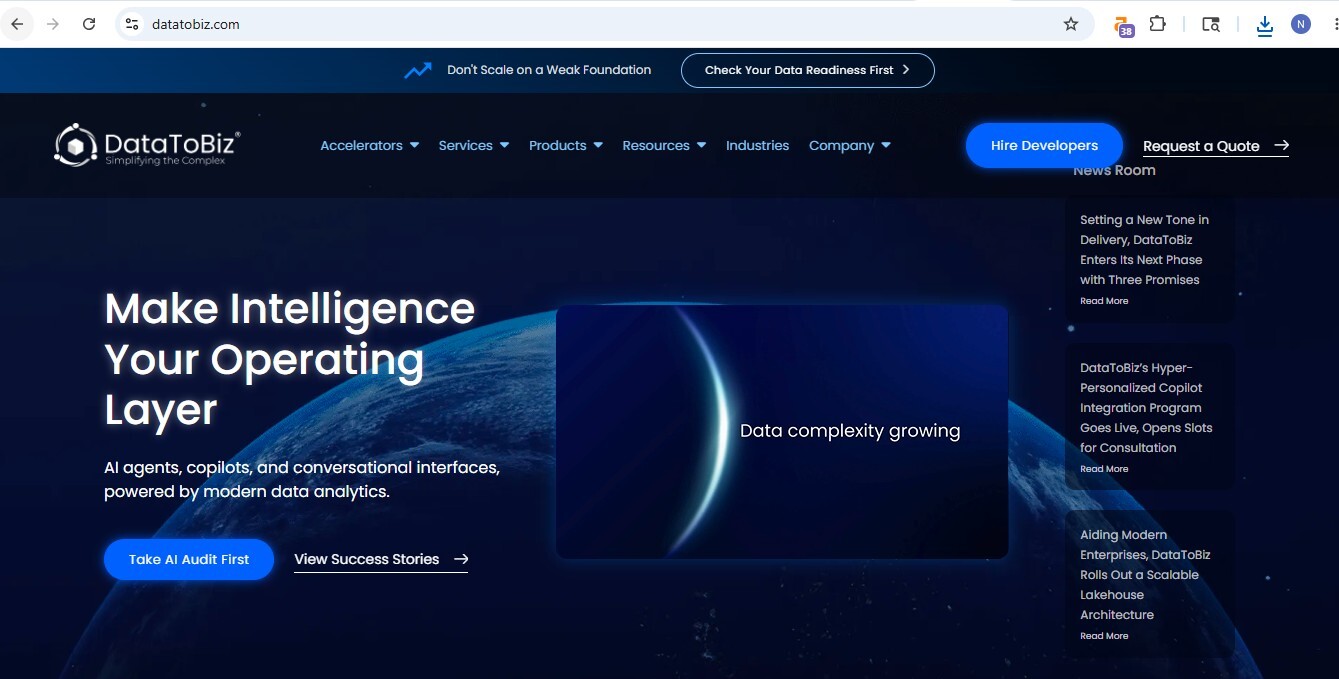Click the Take AI Audit First button
This screenshot has height=679, width=1339.
pos(189,559)
